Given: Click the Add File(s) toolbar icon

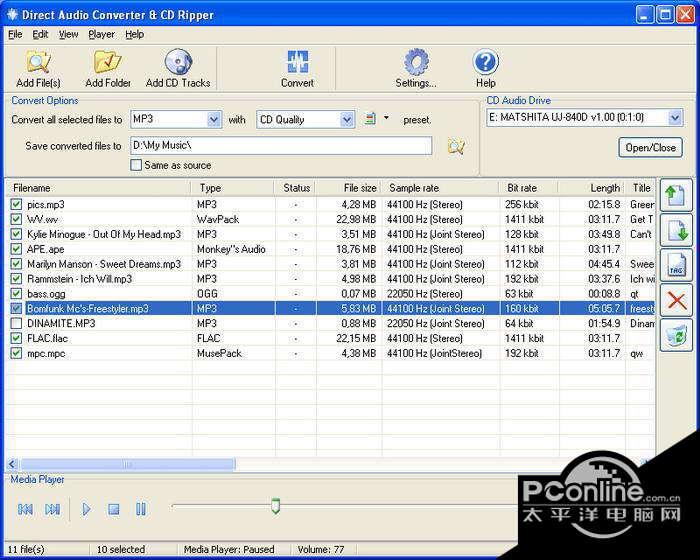Looking at the screenshot, I should [x=38, y=62].
